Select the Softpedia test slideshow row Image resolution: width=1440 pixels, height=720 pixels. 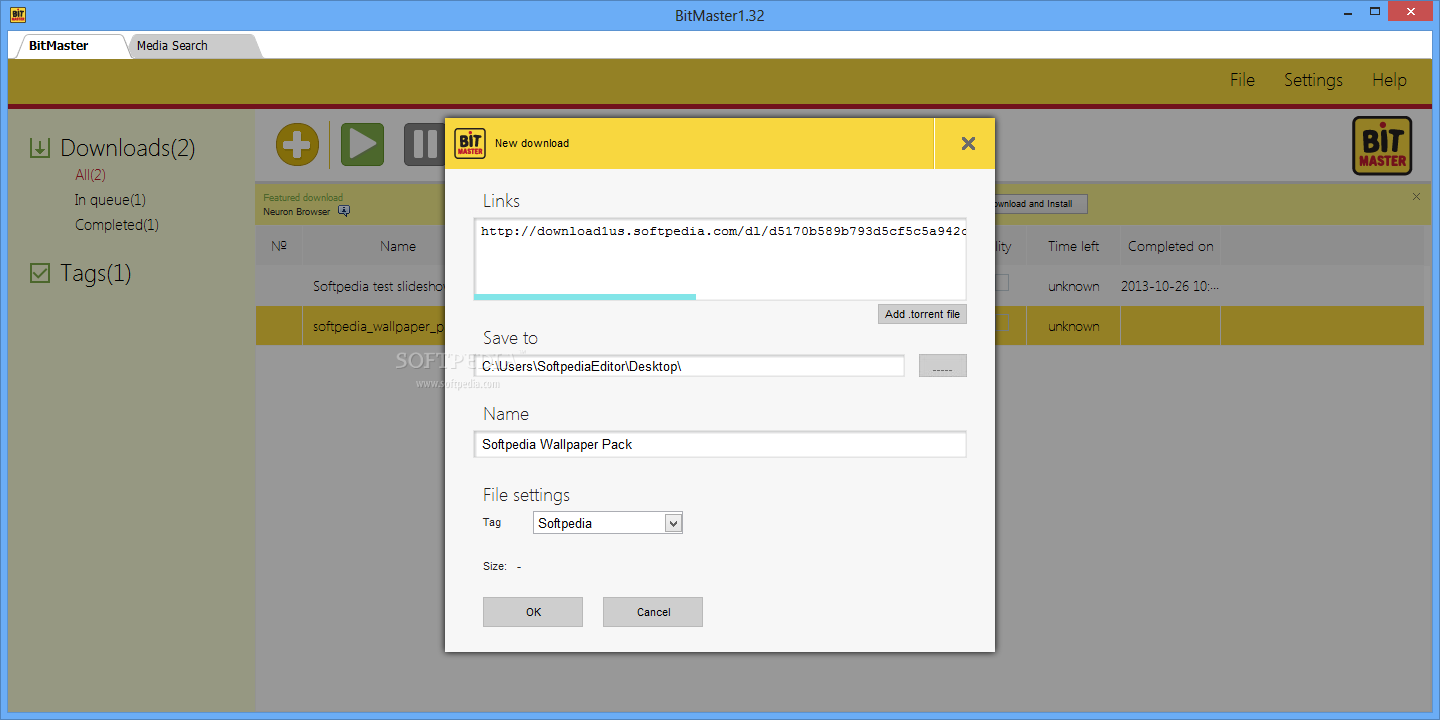point(840,286)
